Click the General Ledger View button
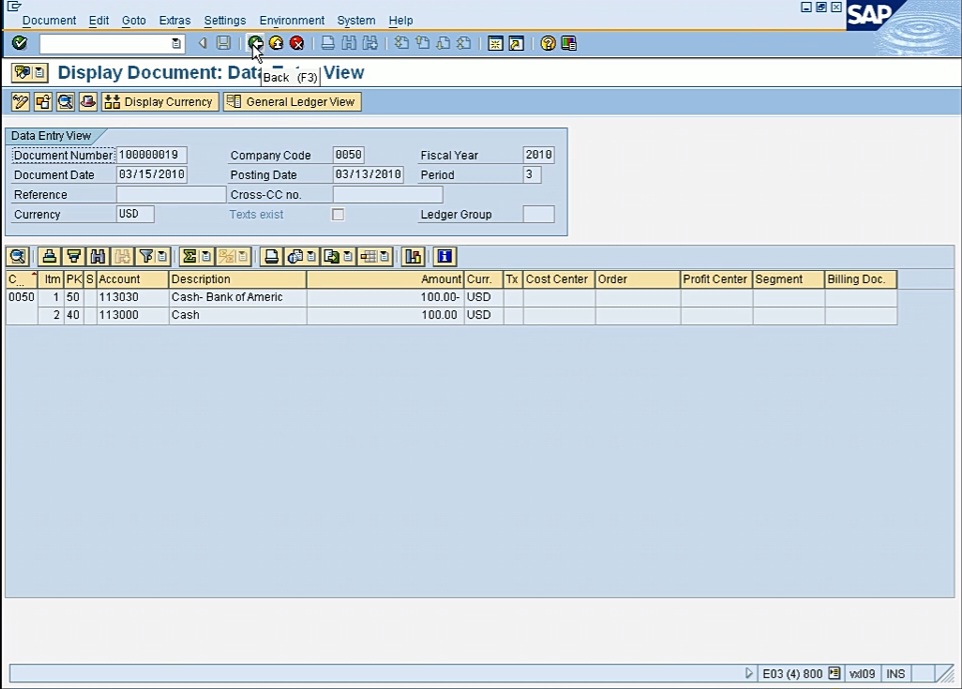Screen dimensions: 962x689 [293, 102]
